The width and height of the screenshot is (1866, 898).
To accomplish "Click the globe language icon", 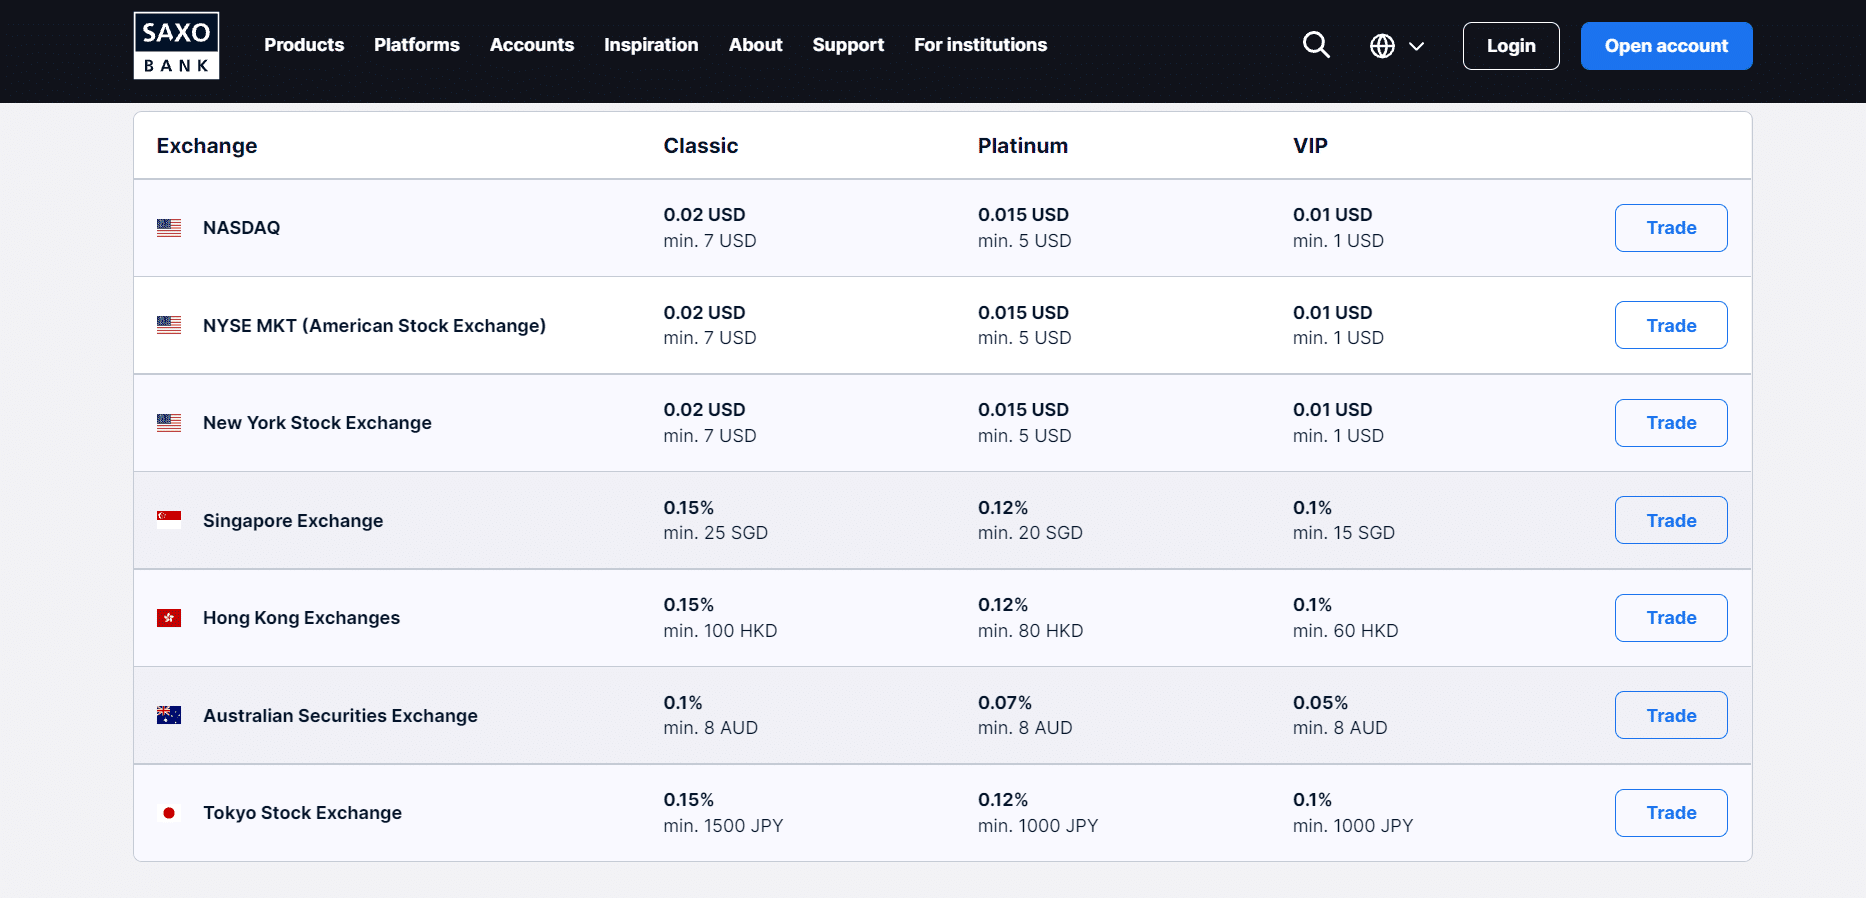I will (x=1382, y=46).
